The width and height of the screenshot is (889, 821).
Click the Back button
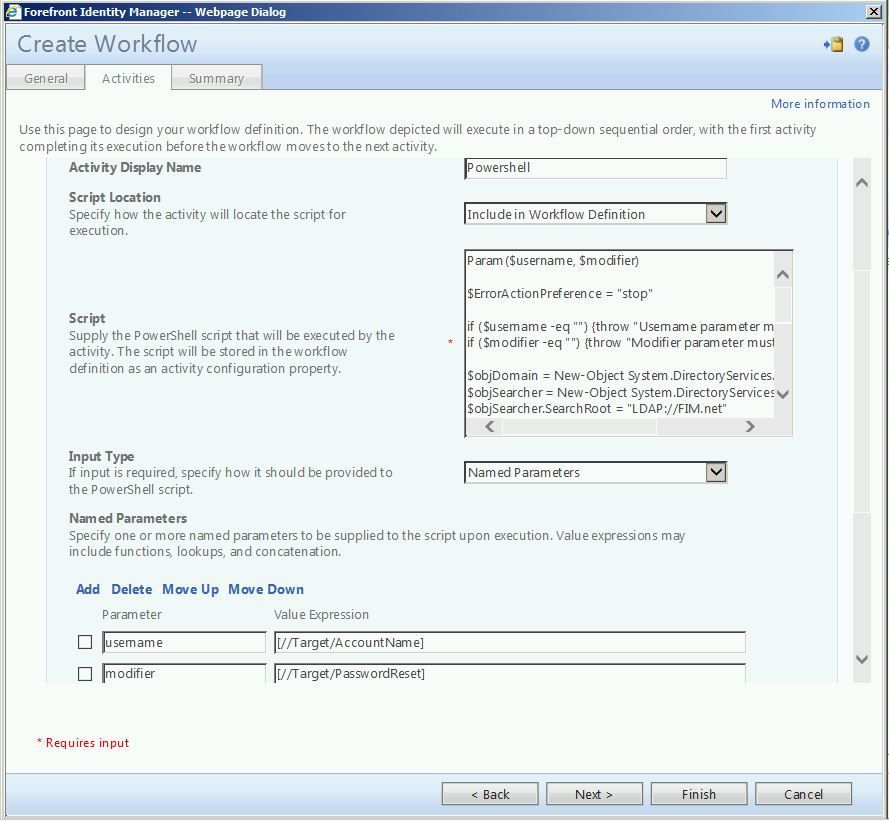(x=490, y=794)
